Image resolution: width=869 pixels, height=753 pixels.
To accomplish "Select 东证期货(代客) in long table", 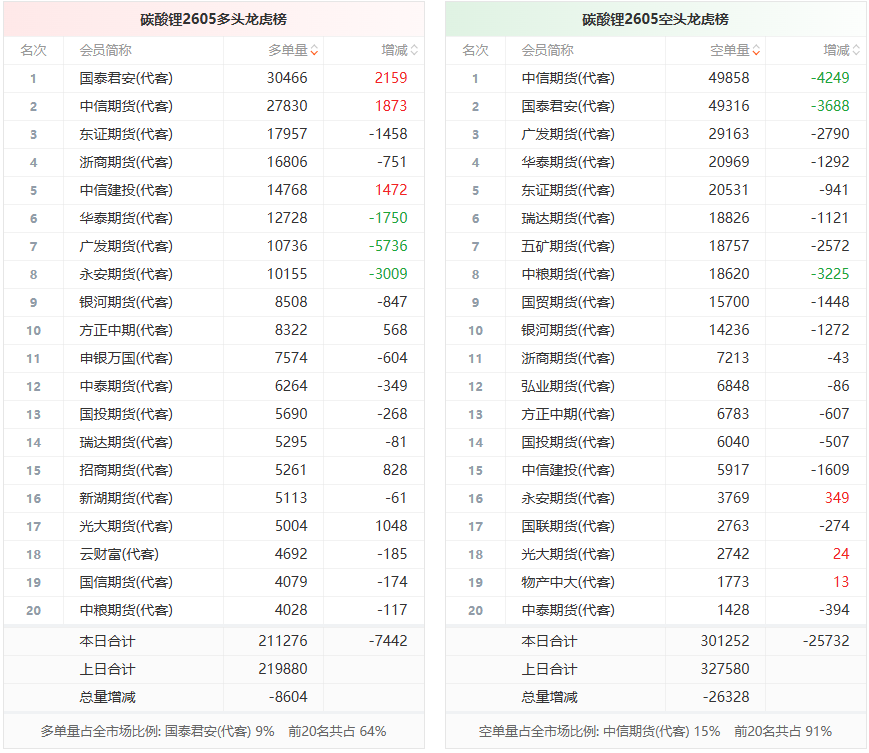I will pos(126,134).
